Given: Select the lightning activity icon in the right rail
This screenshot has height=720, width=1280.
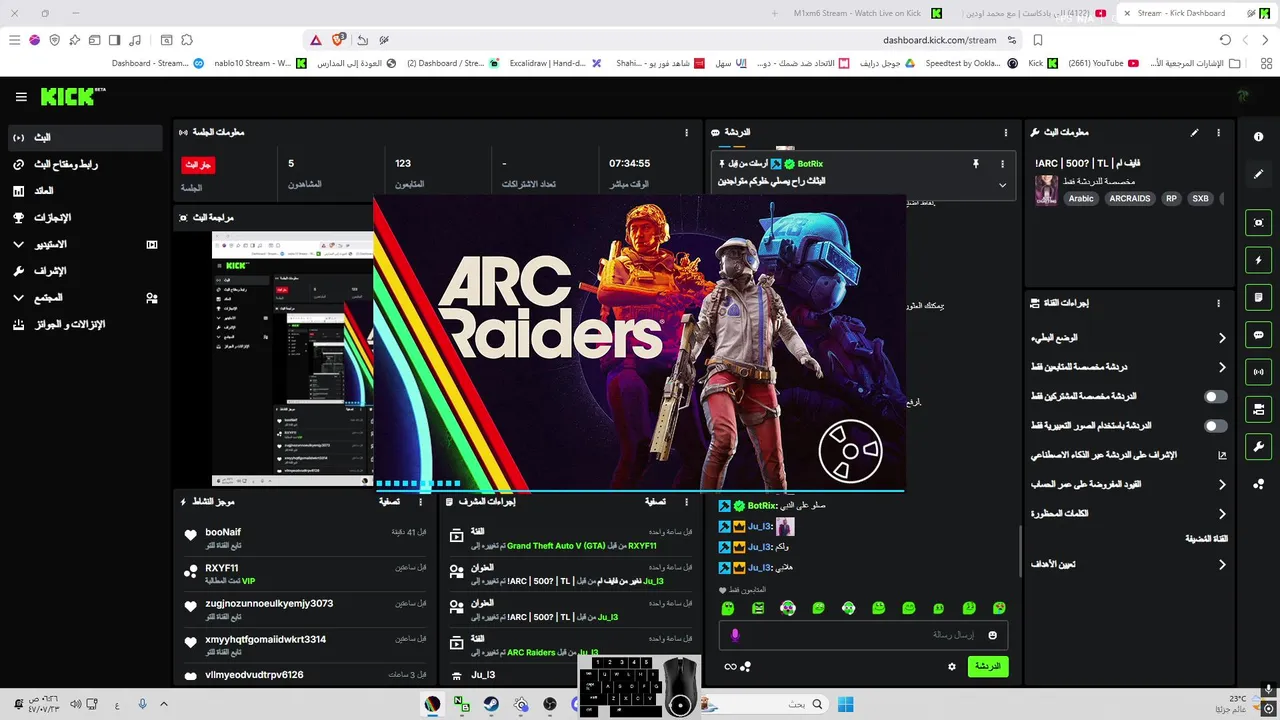Looking at the screenshot, I should pyautogui.click(x=1258, y=260).
